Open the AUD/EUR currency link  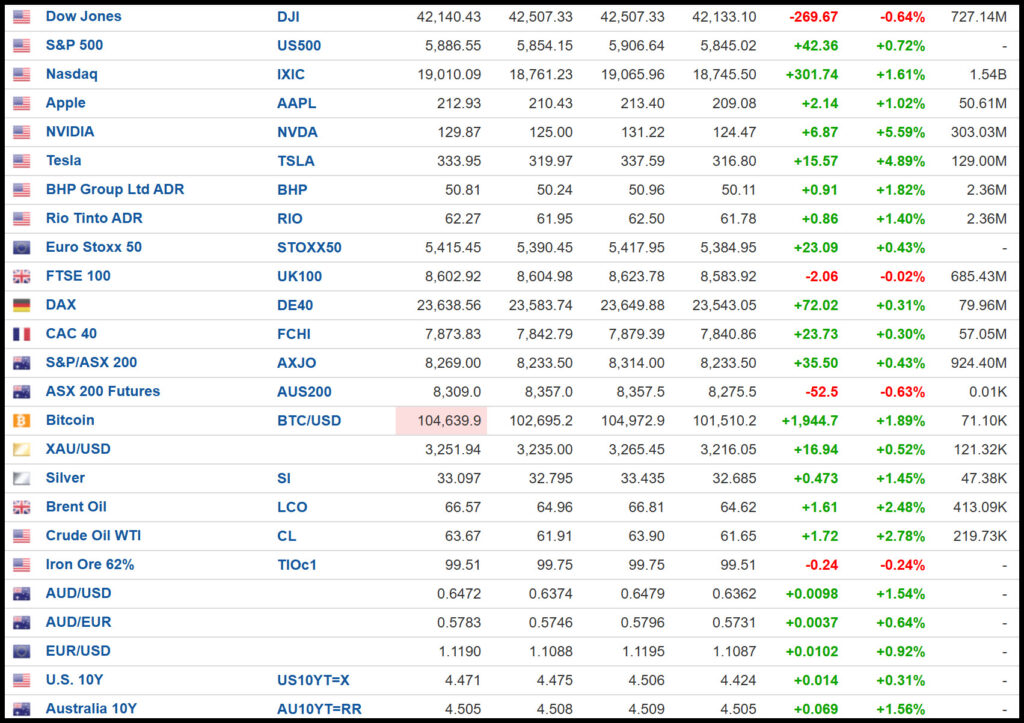click(x=78, y=622)
